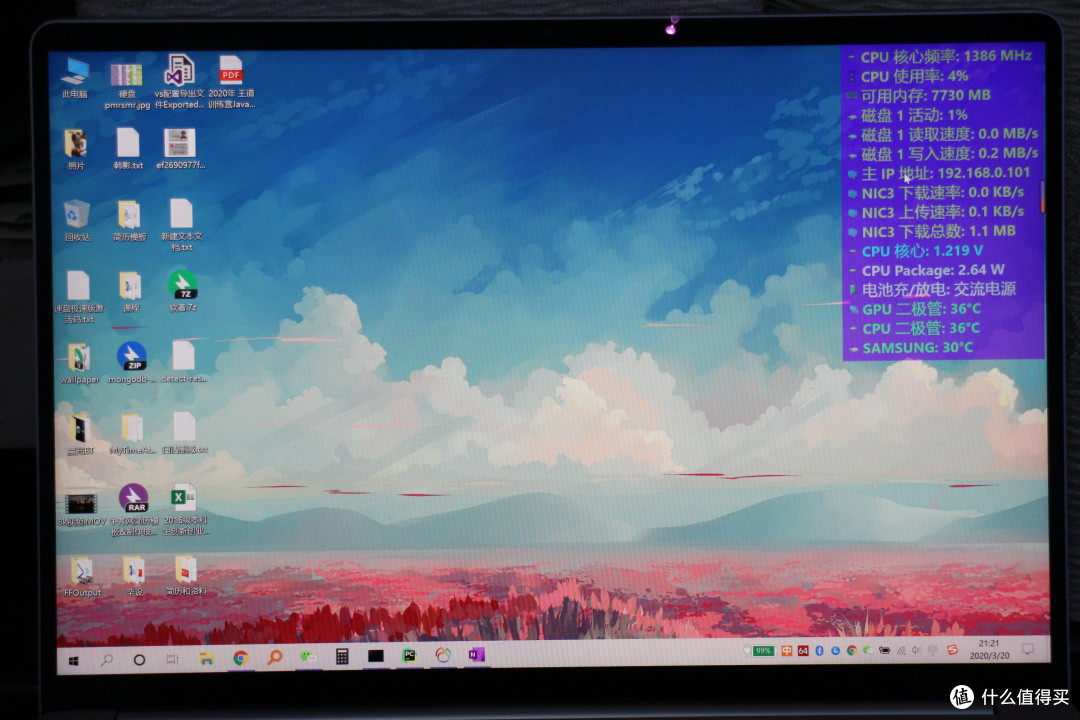Open Calculator from the taskbar
The image size is (1080, 720).
342,656
